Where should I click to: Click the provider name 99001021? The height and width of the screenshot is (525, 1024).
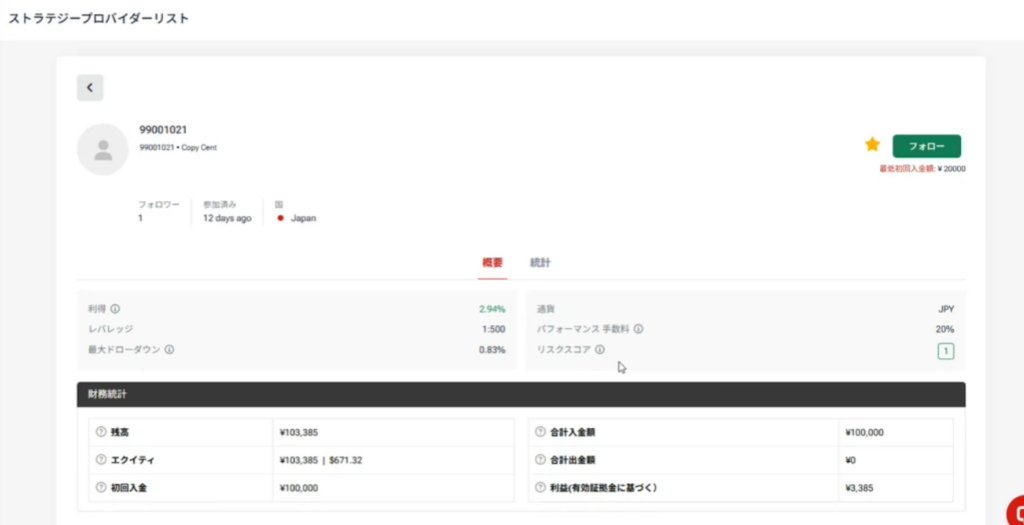pyautogui.click(x=163, y=130)
